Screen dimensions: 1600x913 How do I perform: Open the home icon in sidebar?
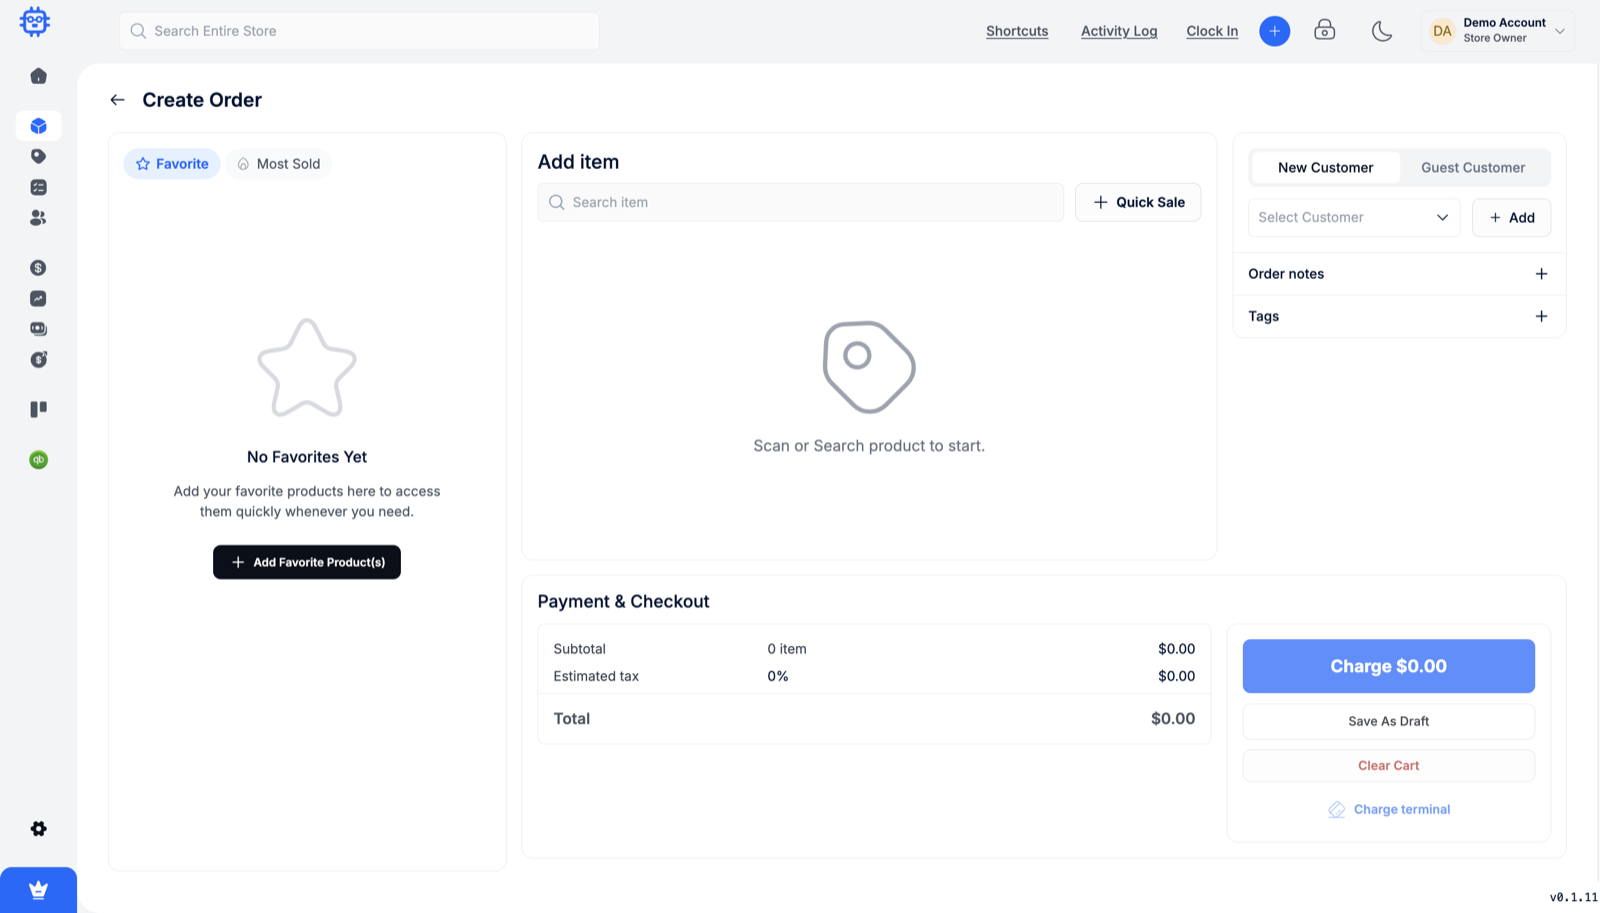(38, 76)
